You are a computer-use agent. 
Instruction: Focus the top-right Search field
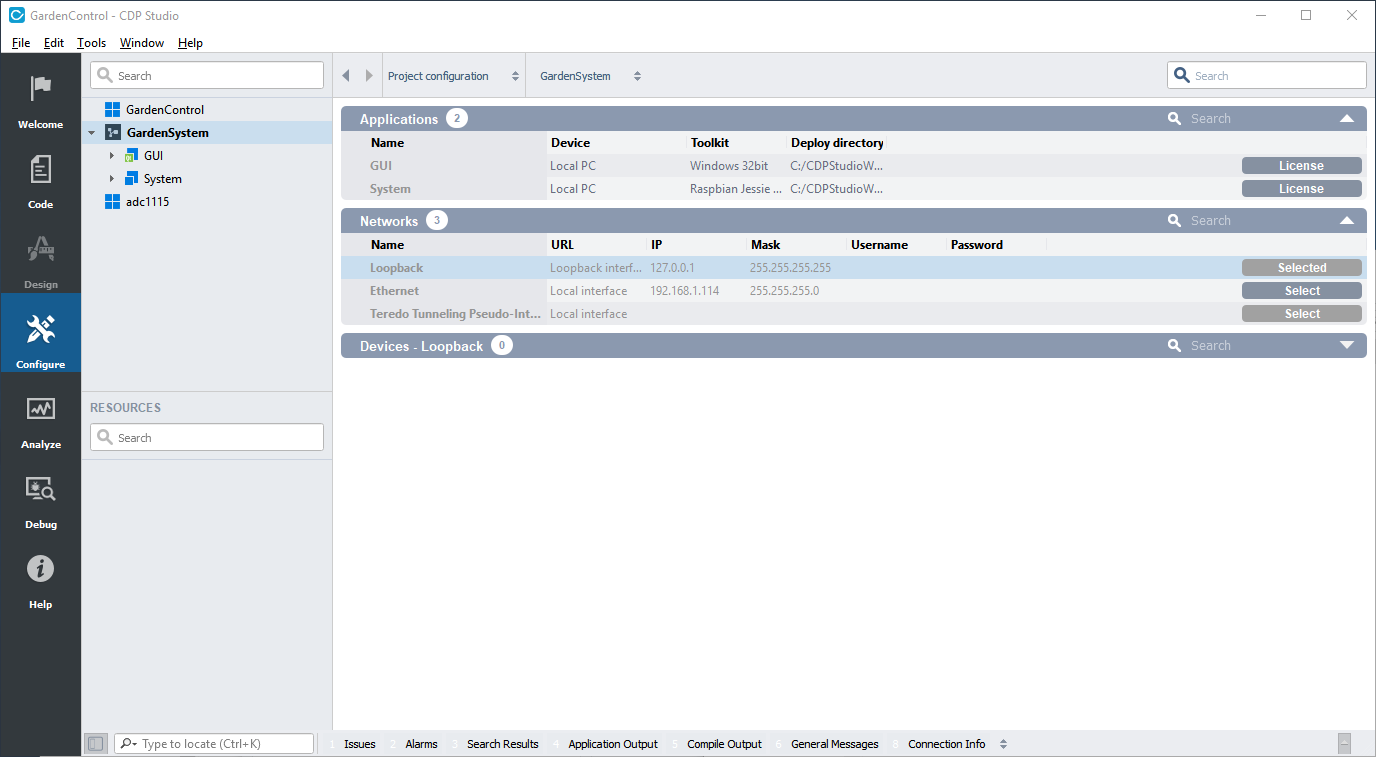click(1266, 76)
